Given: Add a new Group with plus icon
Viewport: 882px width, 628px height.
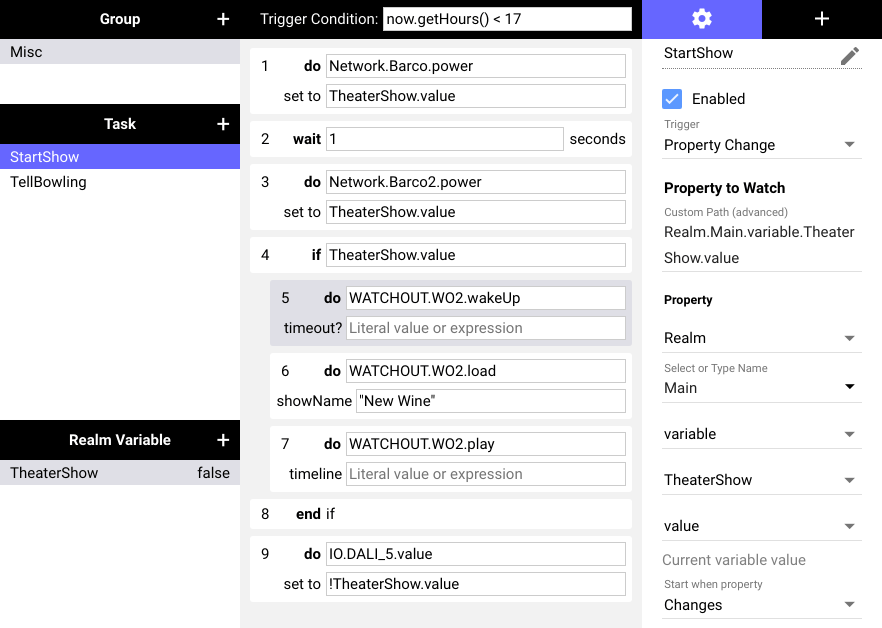Looking at the screenshot, I should 223,19.
